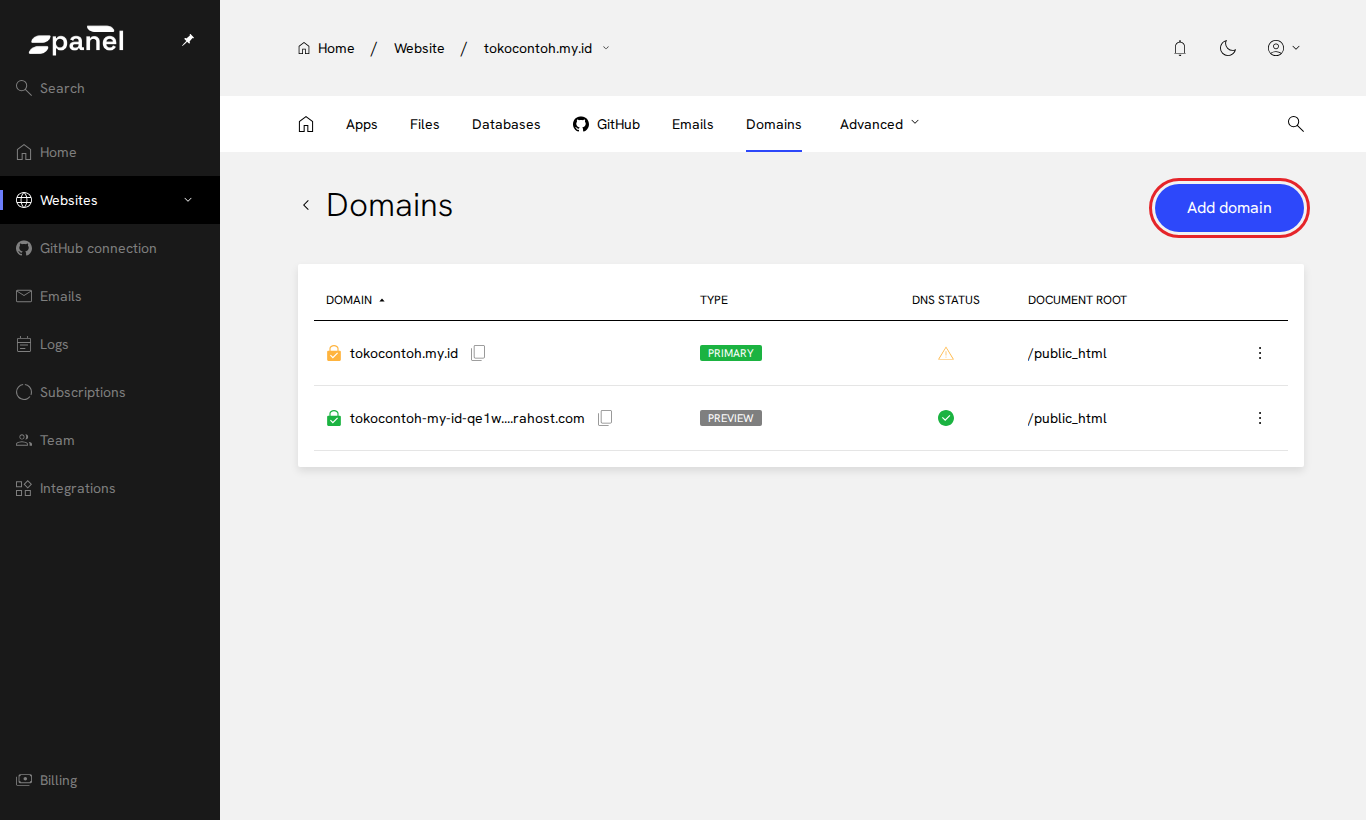The image size is (1366, 820).
Task: Open Billing in the sidebar
Action: [x=110, y=780]
